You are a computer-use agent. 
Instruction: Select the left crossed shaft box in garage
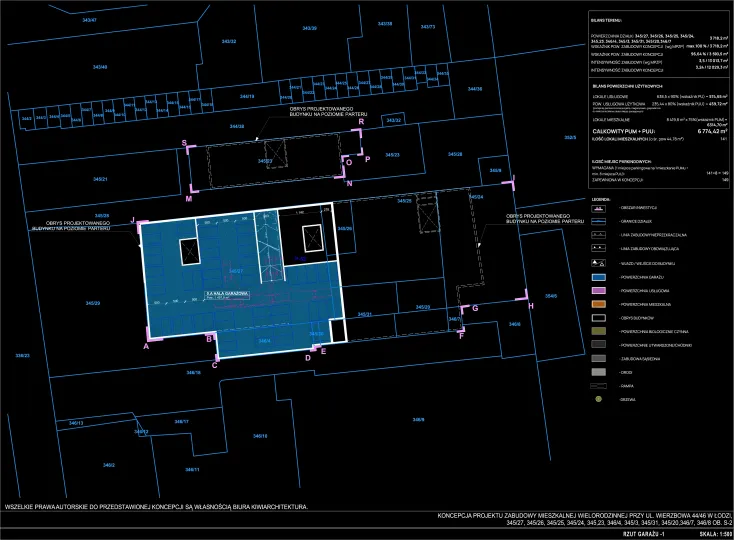pos(188,254)
